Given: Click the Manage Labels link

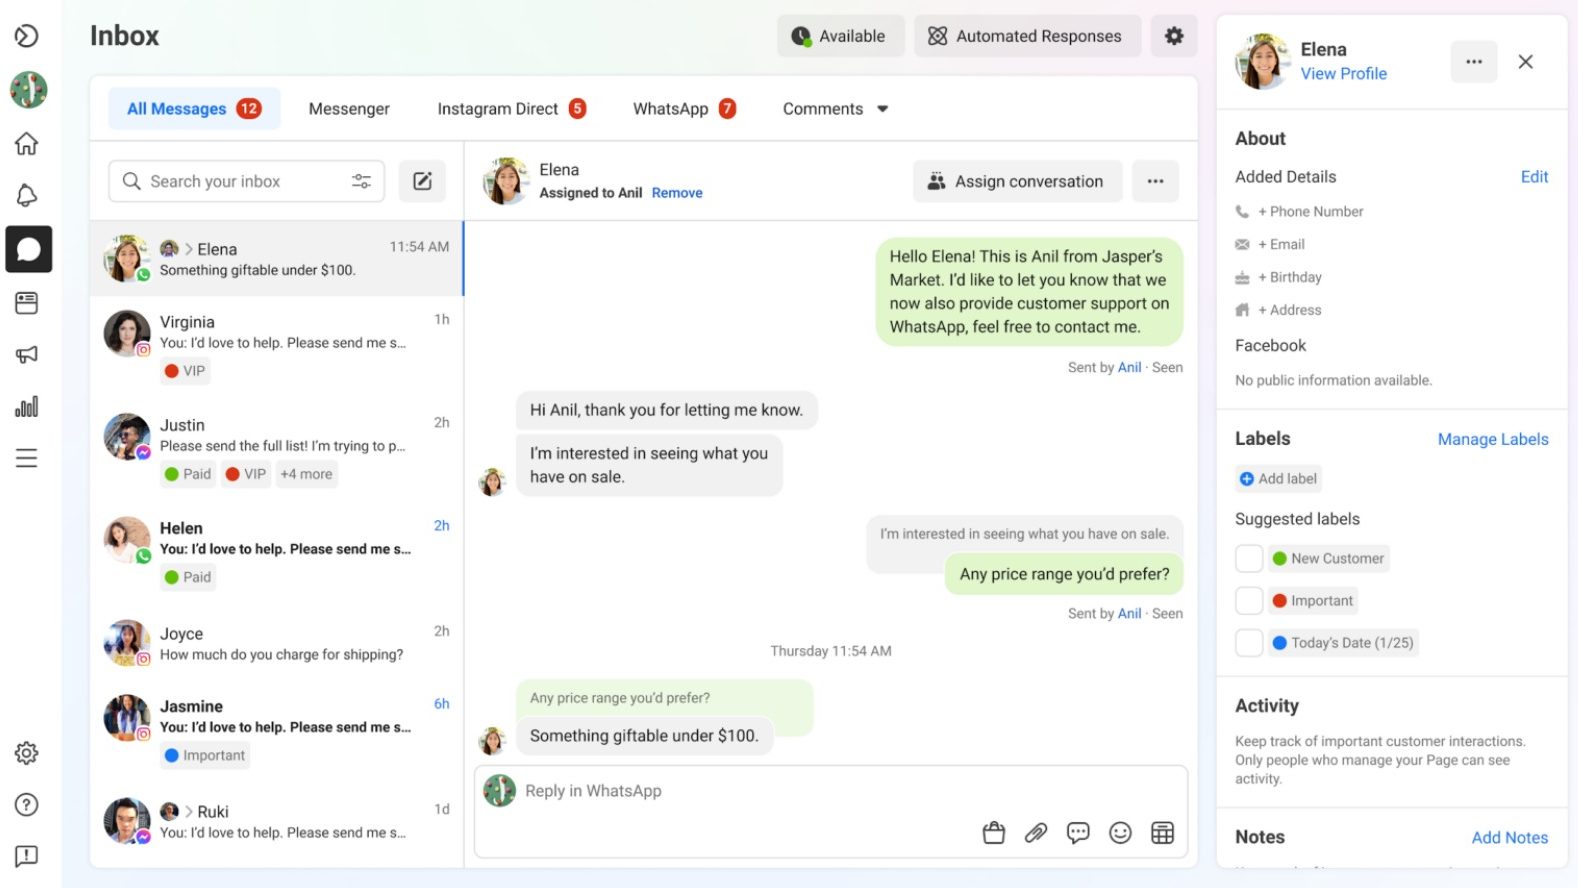Looking at the screenshot, I should tap(1492, 439).
